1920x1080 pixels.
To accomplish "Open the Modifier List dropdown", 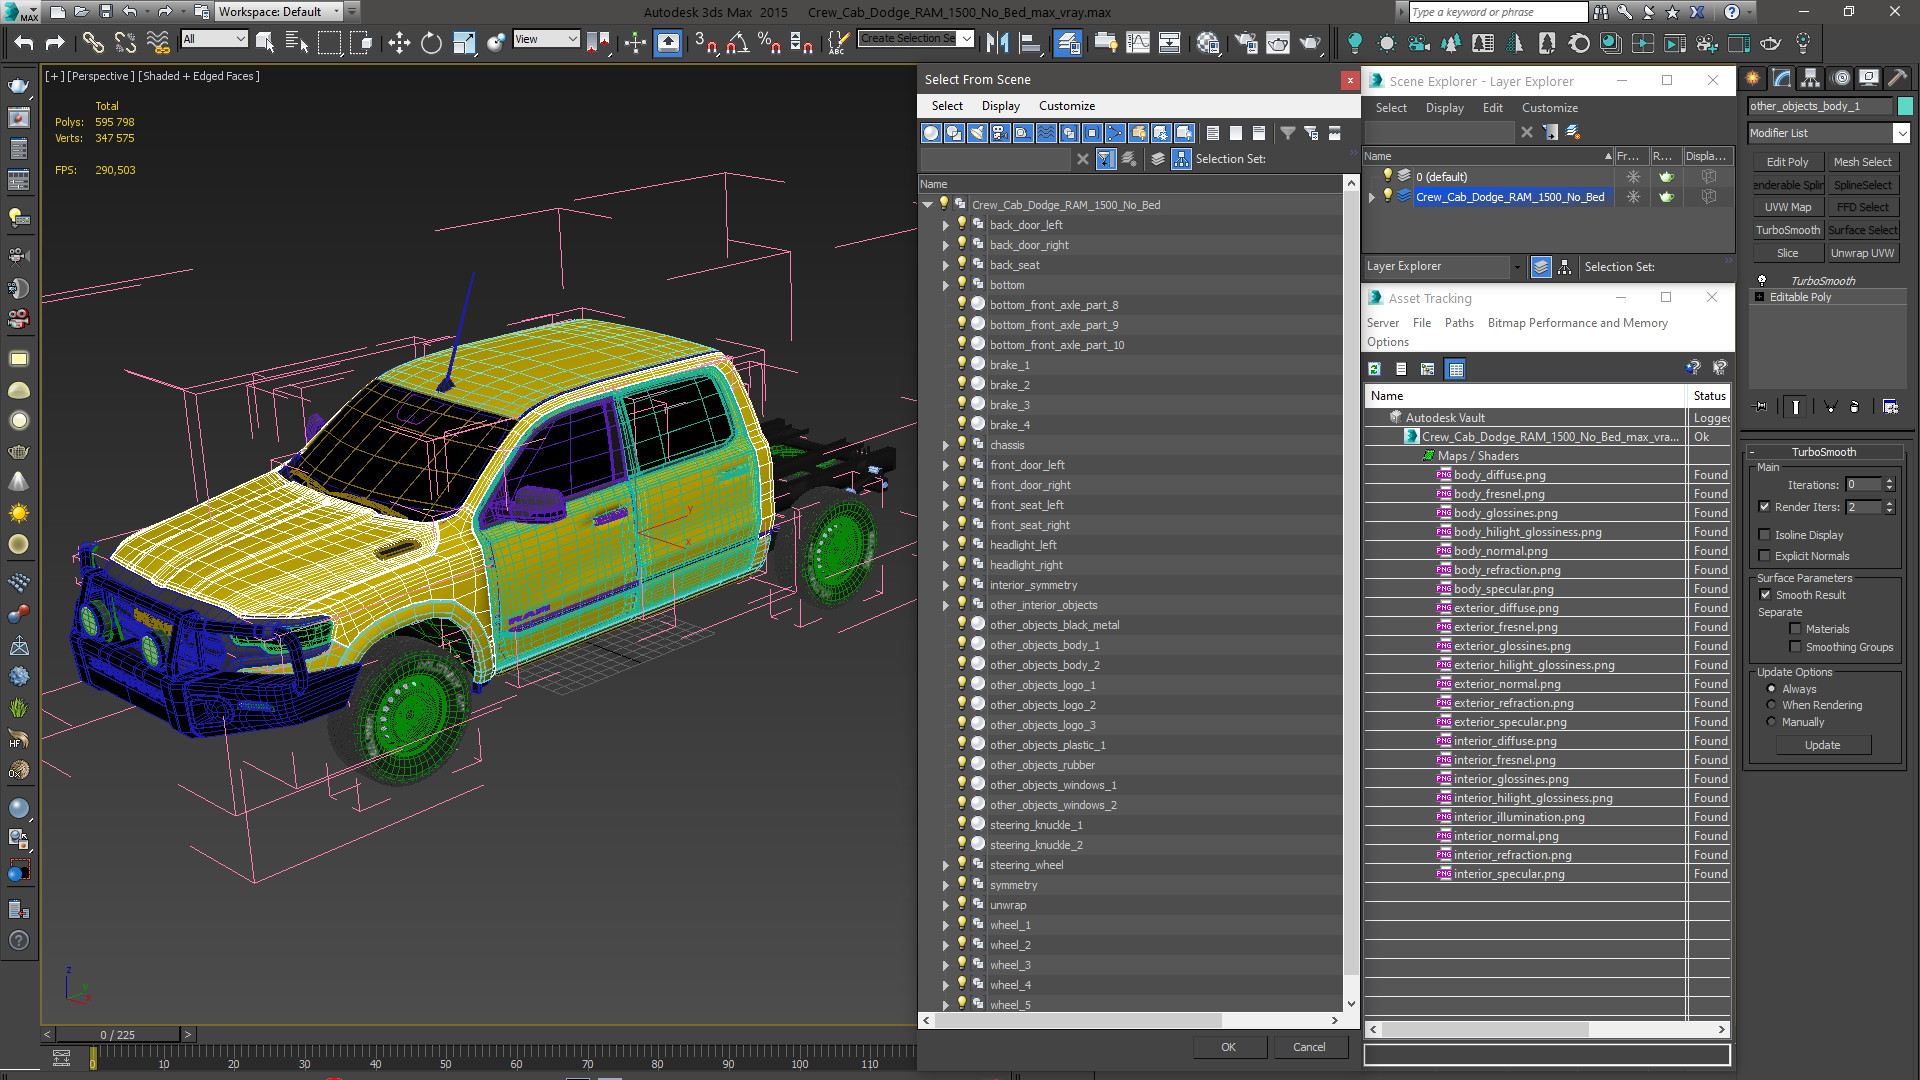I will coord(1829,133).
